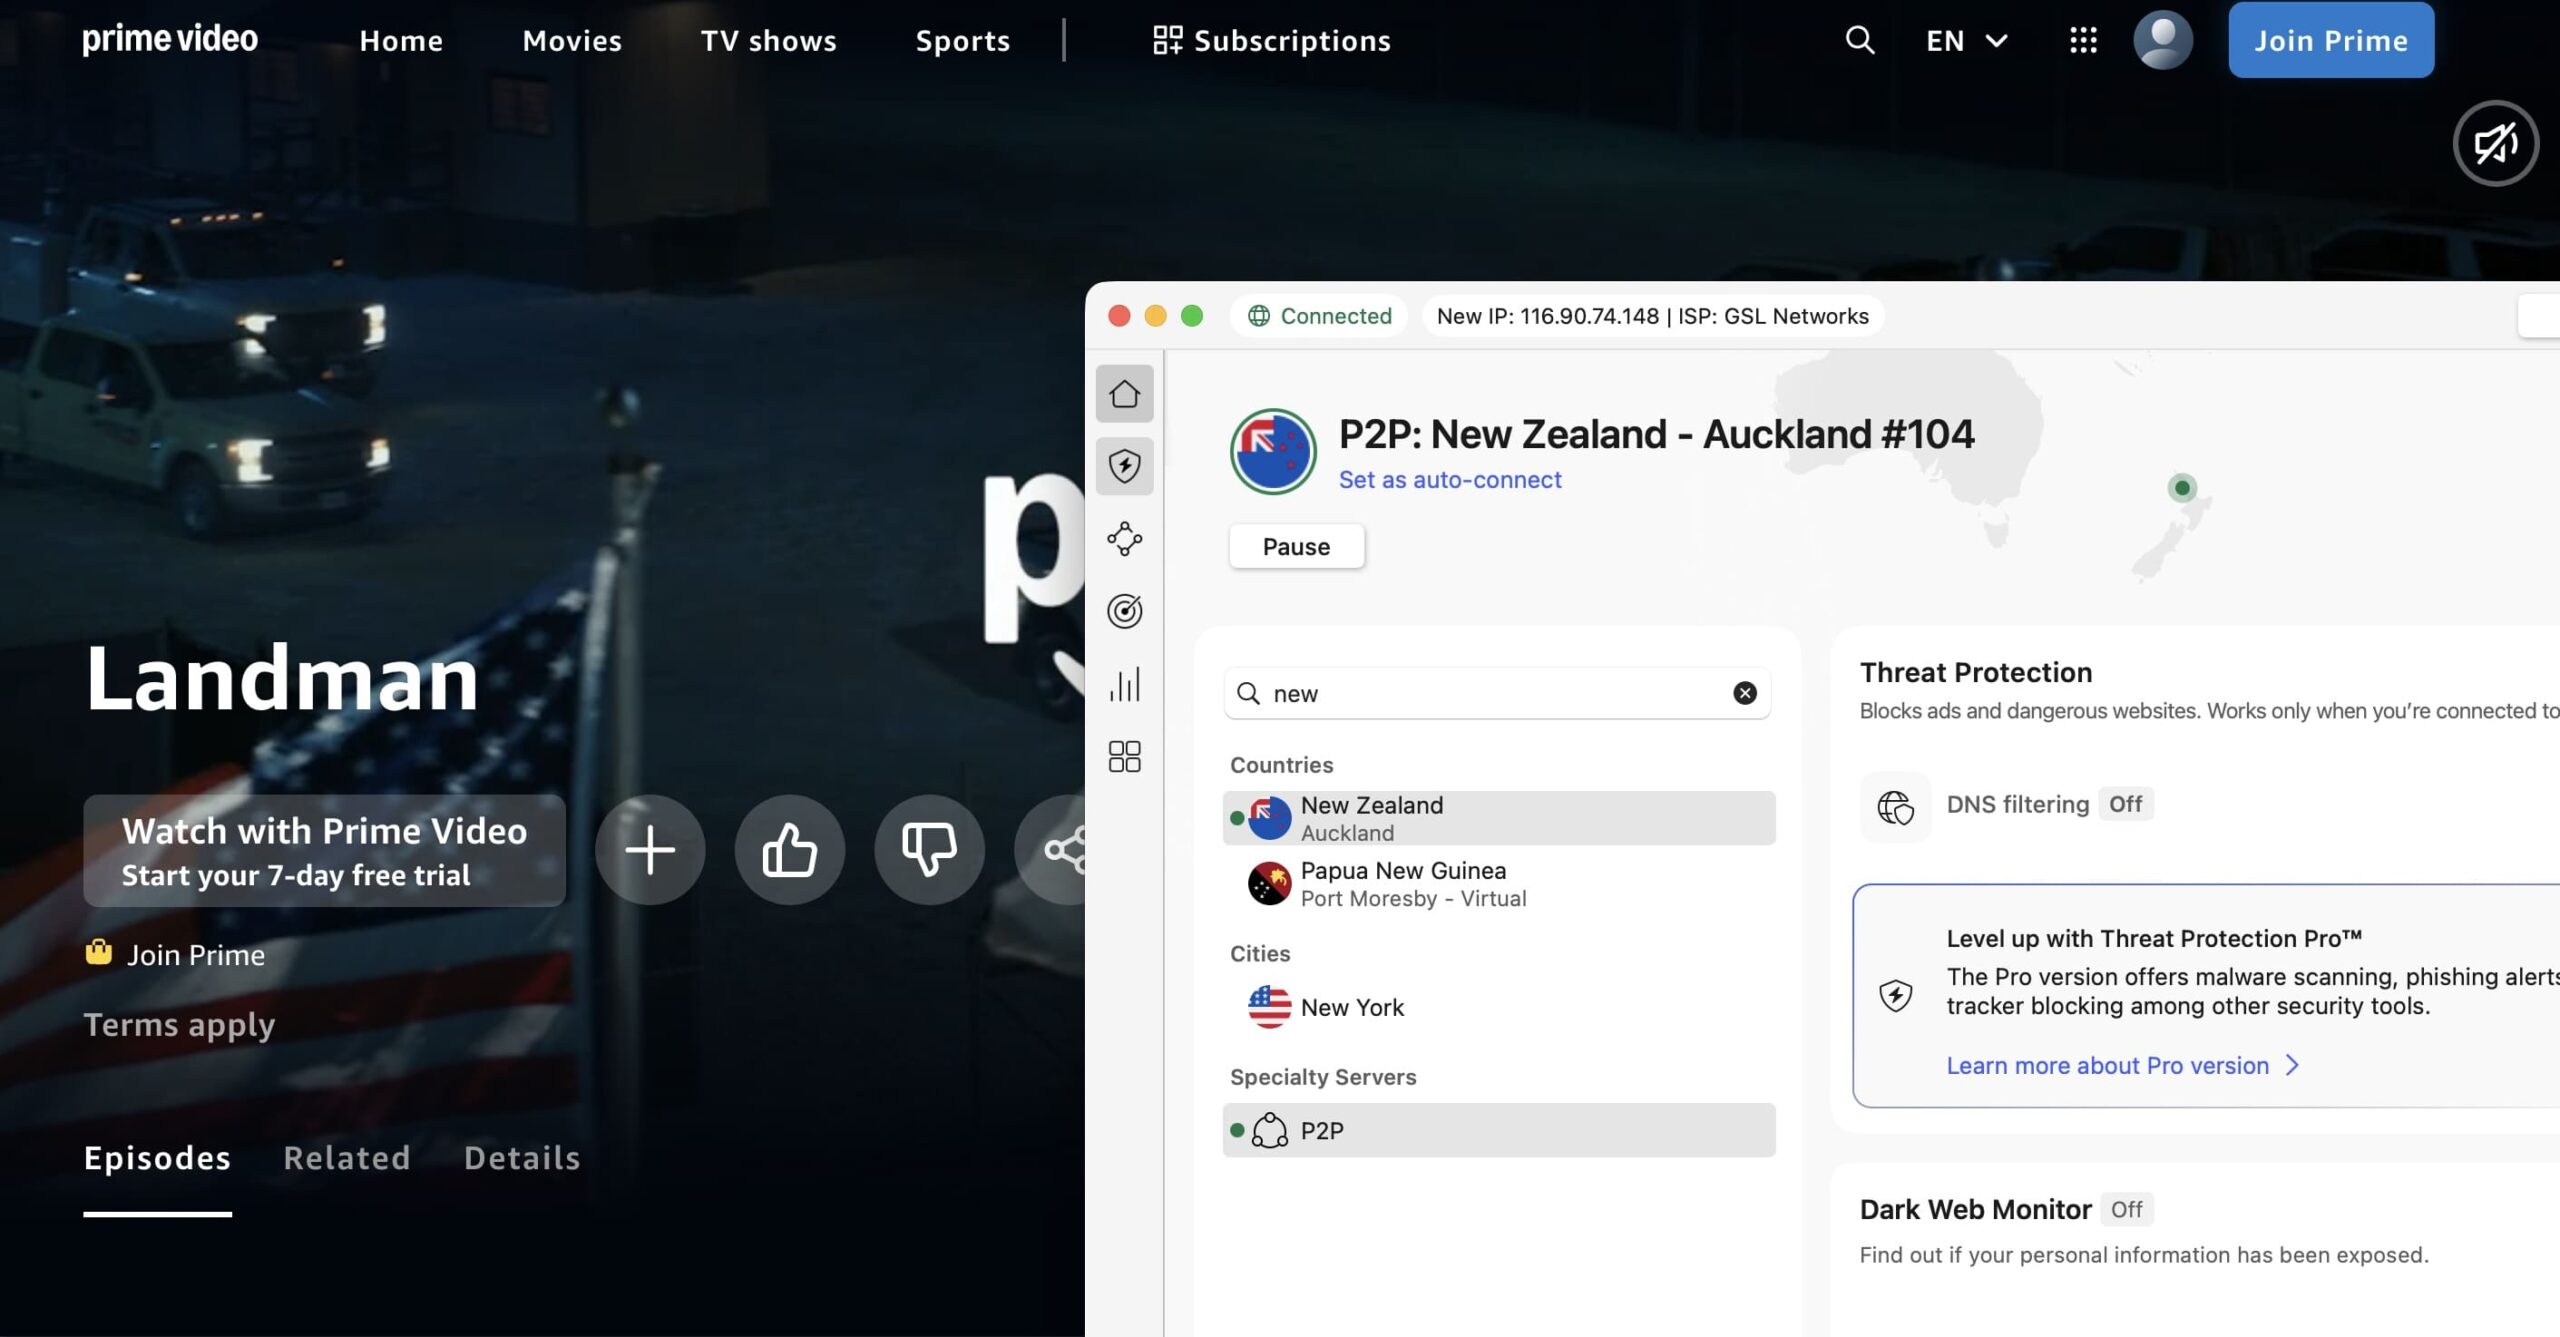Add Landman to watchlist with plus icon
Screen dimensions: 2560x1337
pyautogui.click(x=650, y=850)
